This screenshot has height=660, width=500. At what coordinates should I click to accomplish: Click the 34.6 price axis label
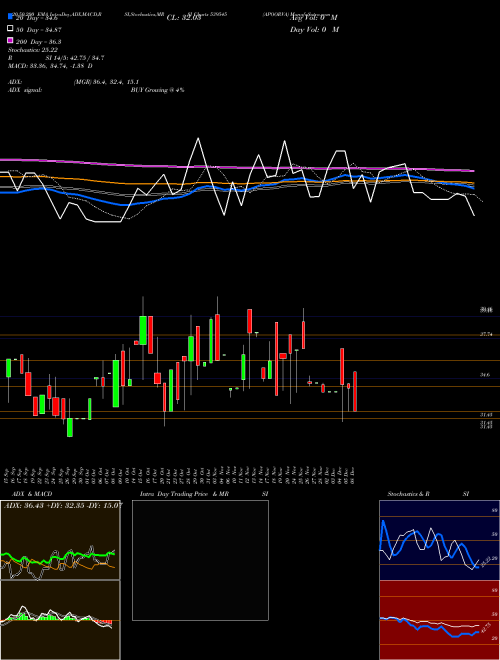[x=485, y=375]
